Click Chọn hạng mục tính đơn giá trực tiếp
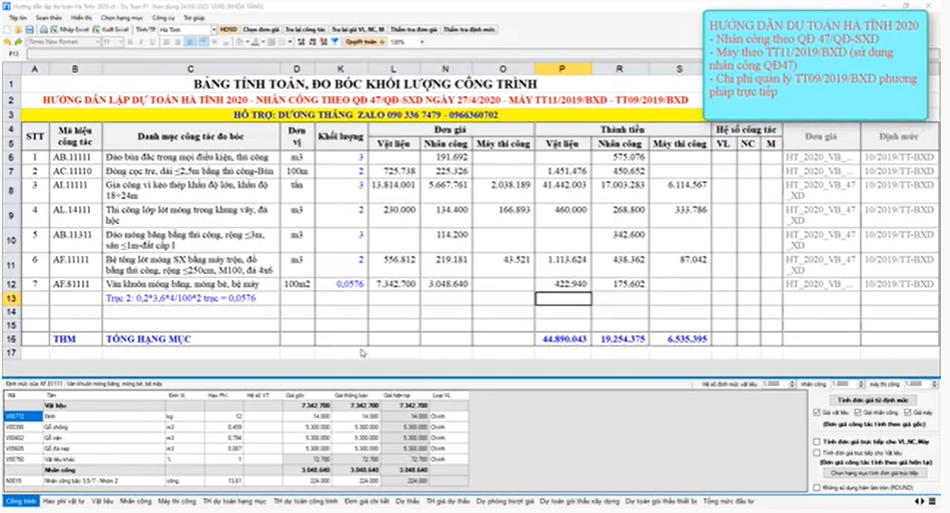Screen dimensions: 950x513 (874, 473)
